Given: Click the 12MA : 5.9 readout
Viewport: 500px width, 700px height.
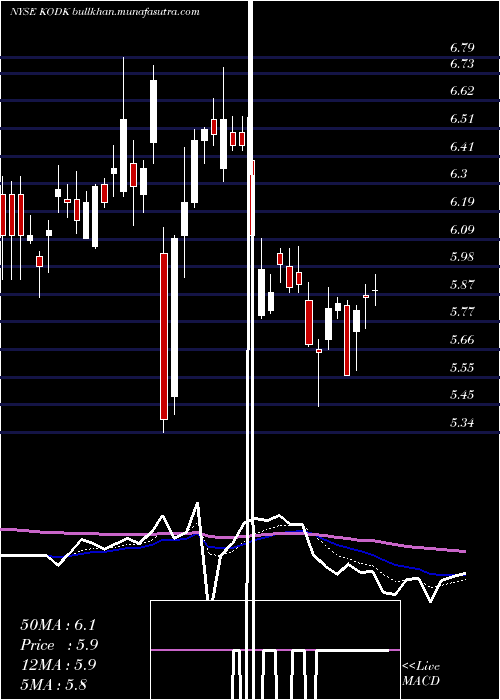Looking at the screenshot, I should tap(58, 665).
